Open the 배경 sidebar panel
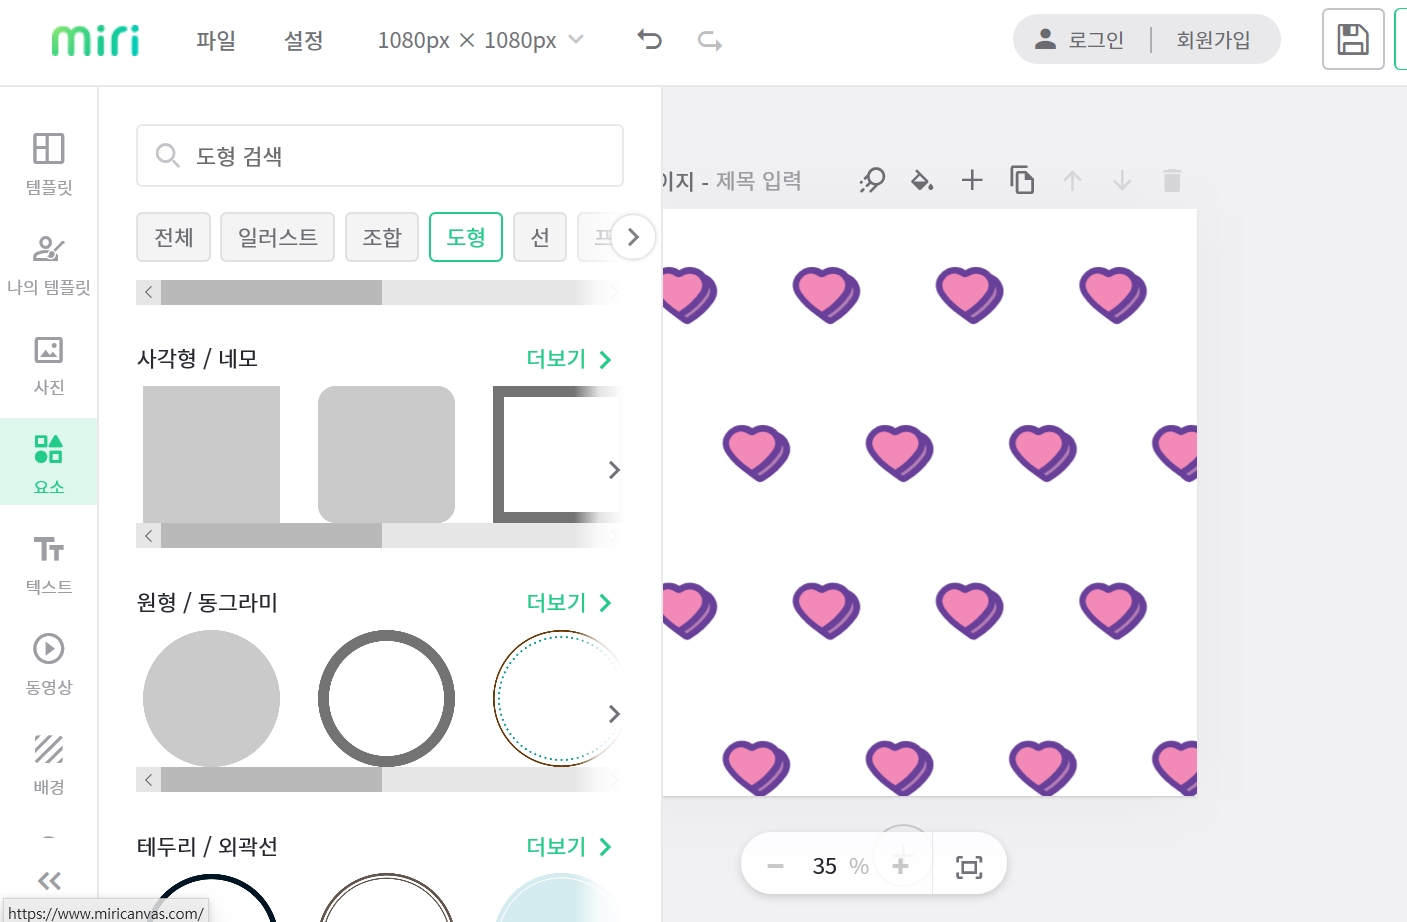The image size is (1407, 922). (x=49, y=765)
